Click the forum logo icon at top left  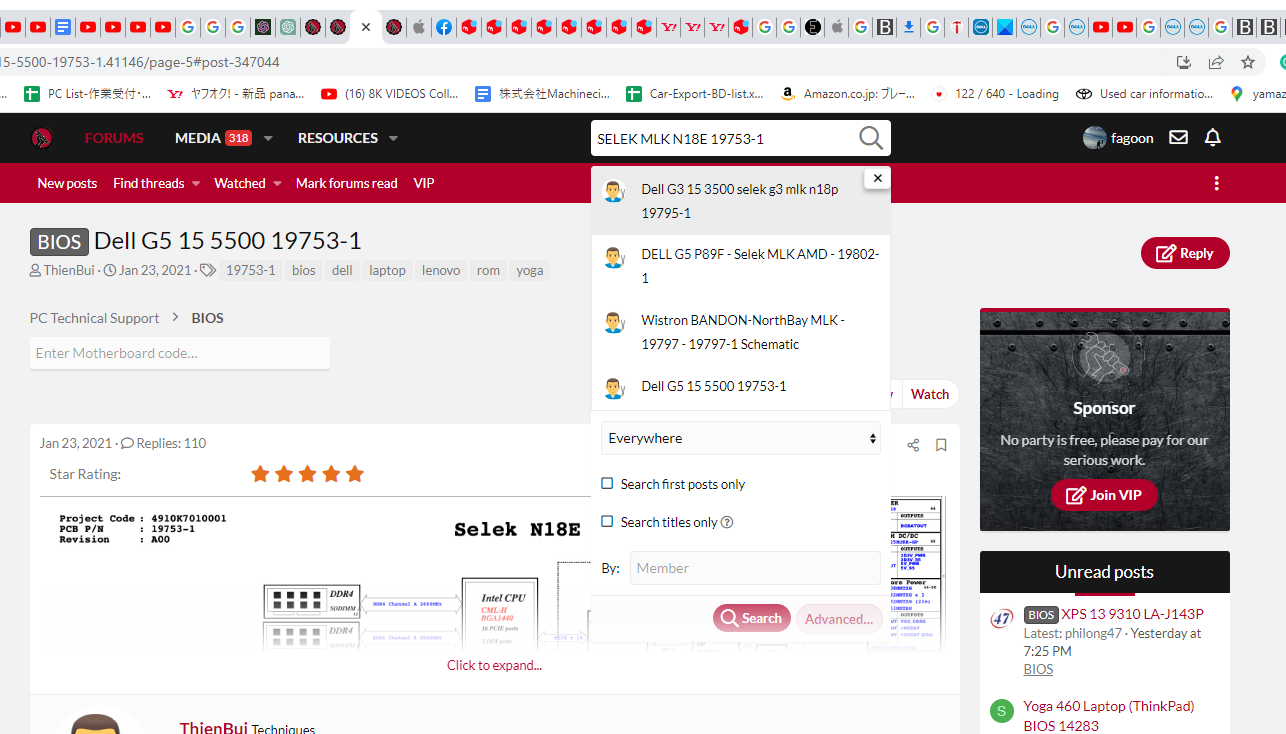(x=41, y=137)
